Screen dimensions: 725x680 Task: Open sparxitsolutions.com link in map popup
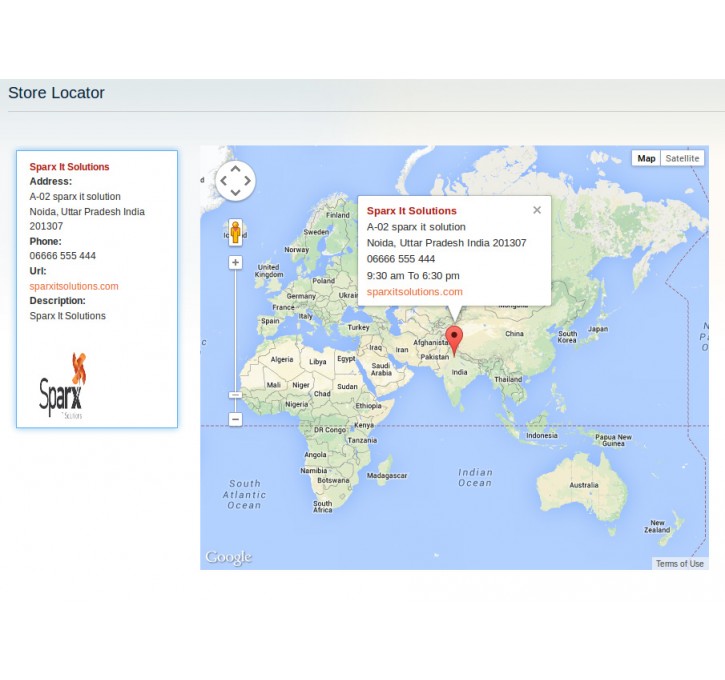click(414, 292)
